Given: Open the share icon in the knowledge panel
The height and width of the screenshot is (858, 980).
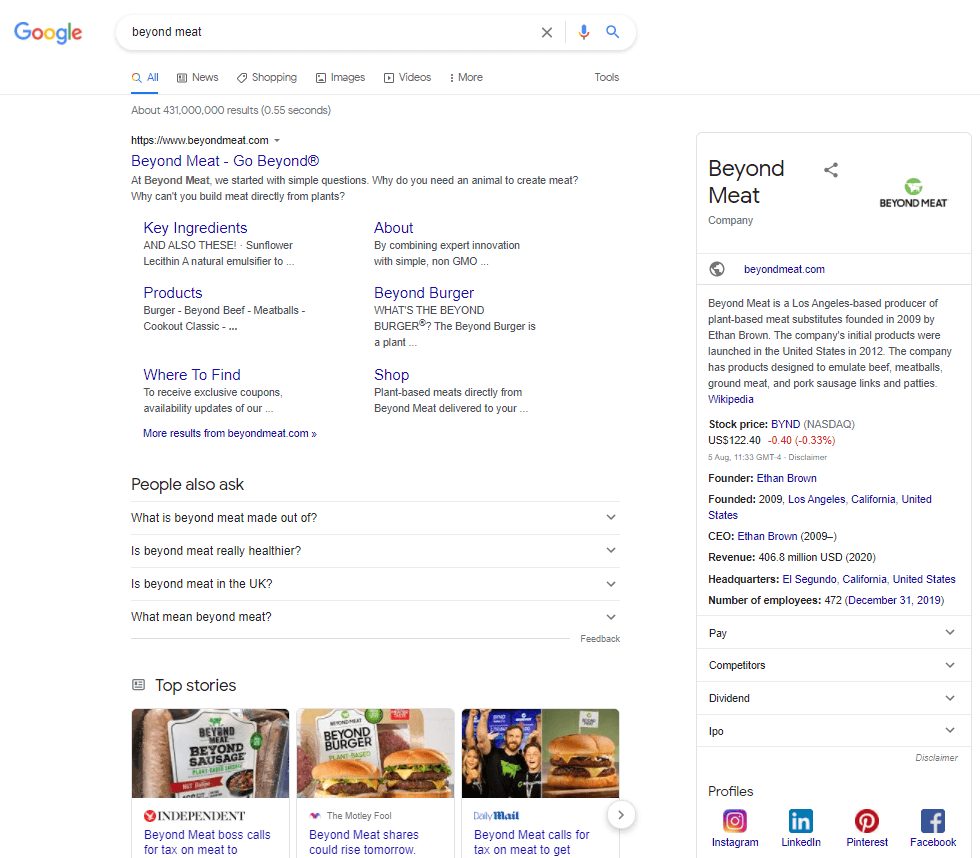Looking at the screenshot, I should 831,169.
